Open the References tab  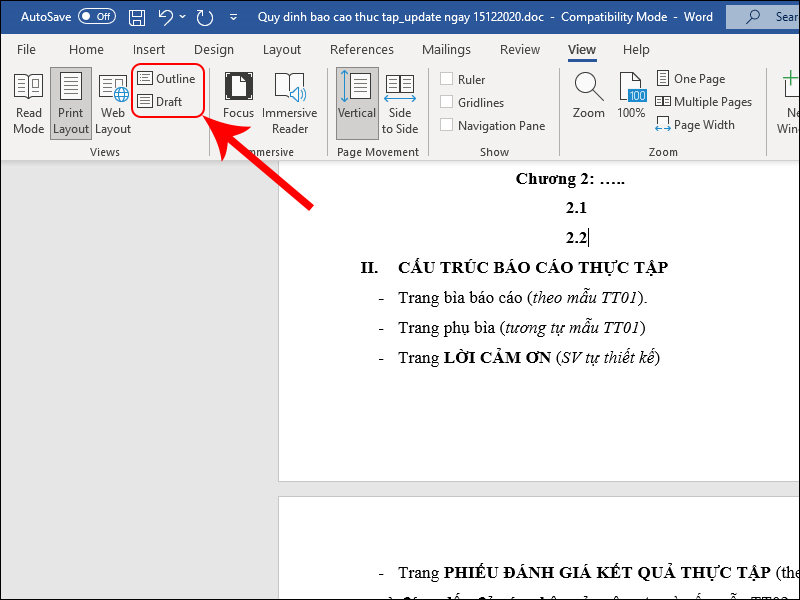(361, 50)
